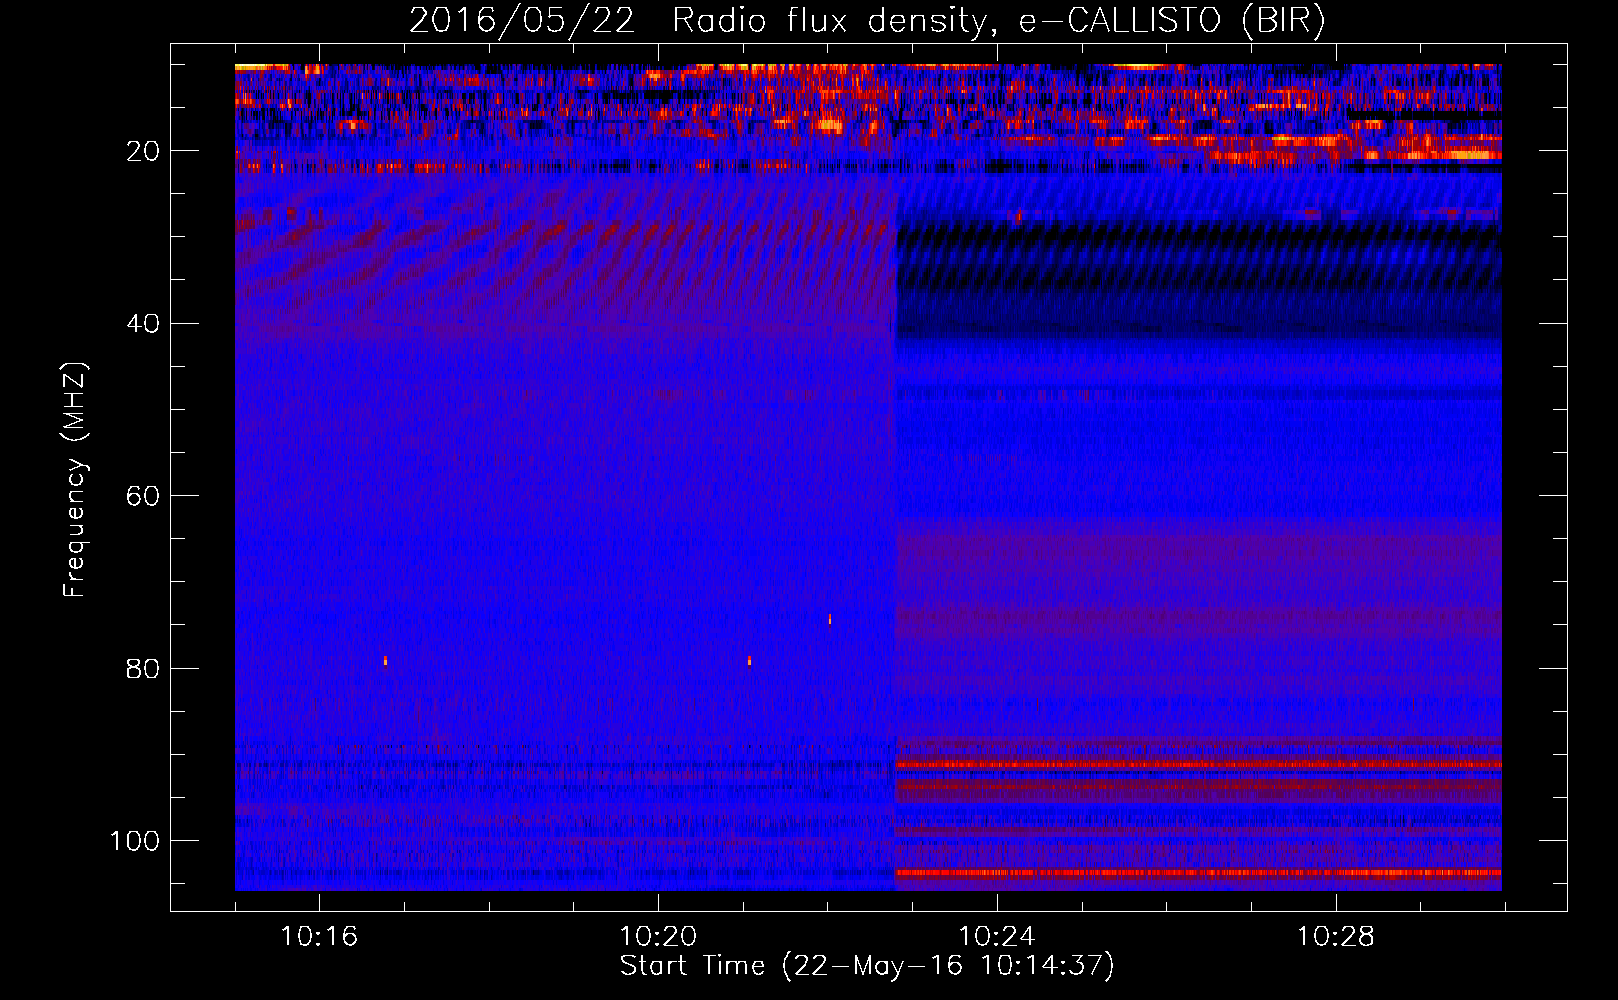Click the "10:24" time tick label
The width and height of the screenshot is (1618, 1000).
[x=997, y=937]
